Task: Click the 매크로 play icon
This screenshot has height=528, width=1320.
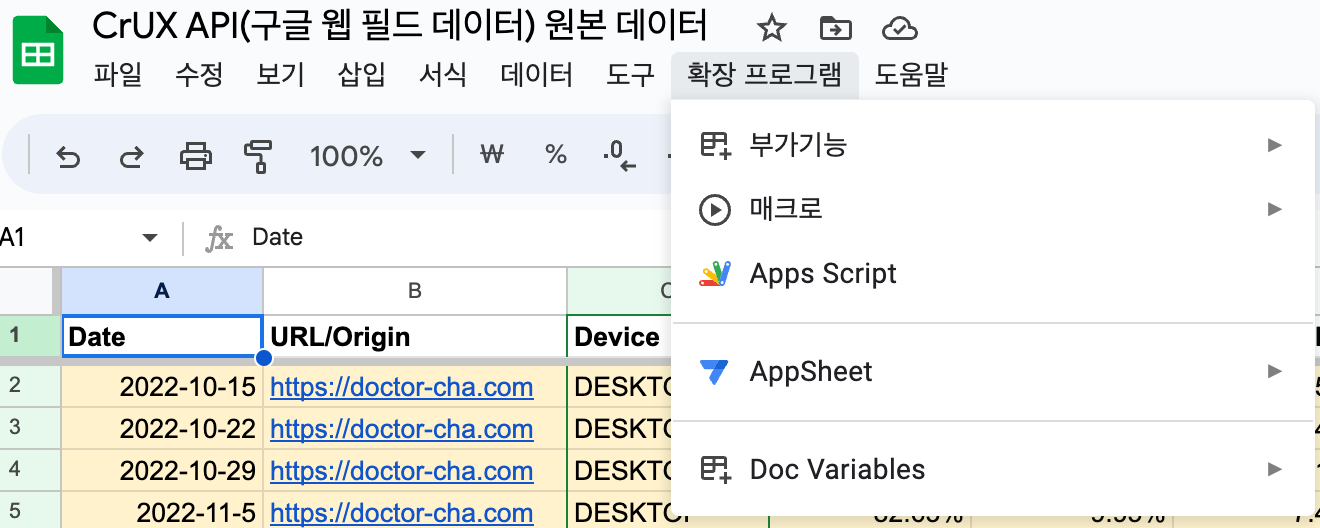Action: click(x=714, y=209)
